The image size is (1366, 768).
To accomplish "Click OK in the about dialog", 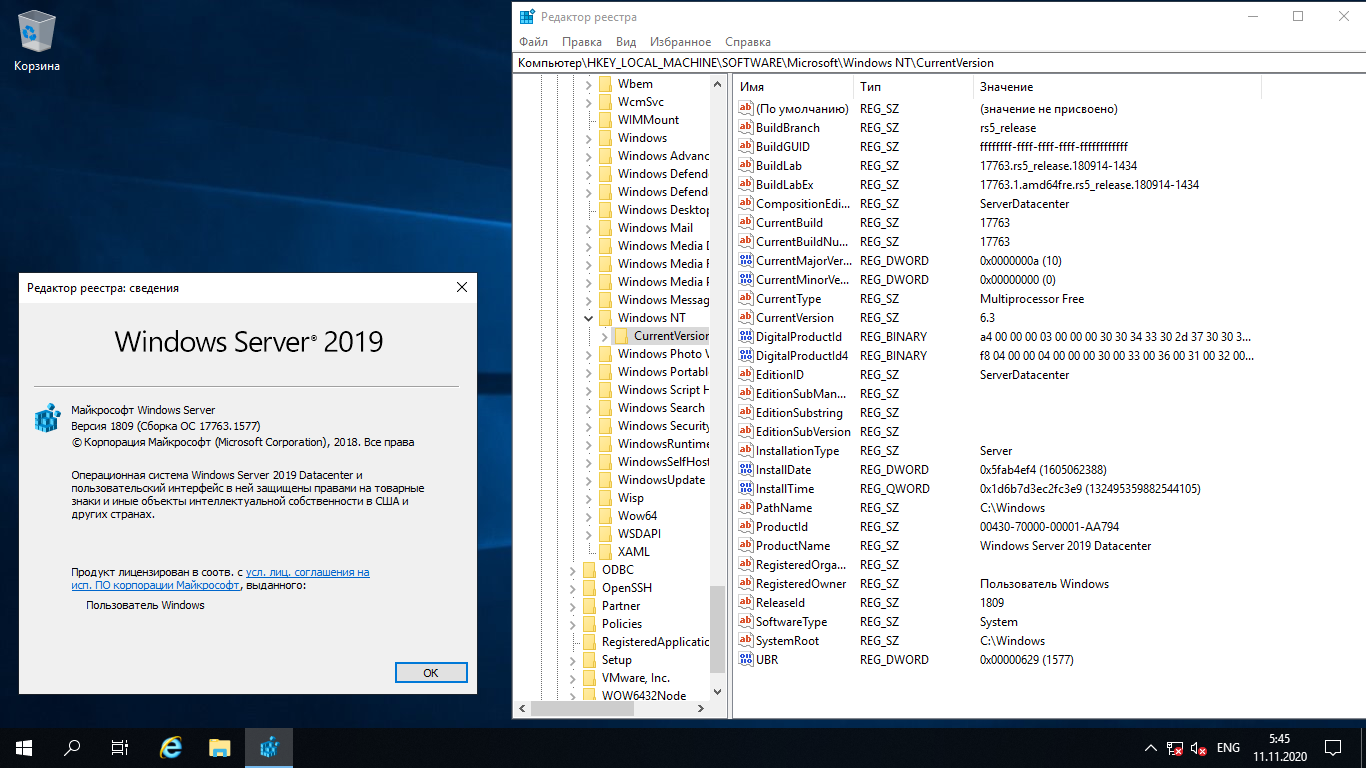I will pos(431,673).
